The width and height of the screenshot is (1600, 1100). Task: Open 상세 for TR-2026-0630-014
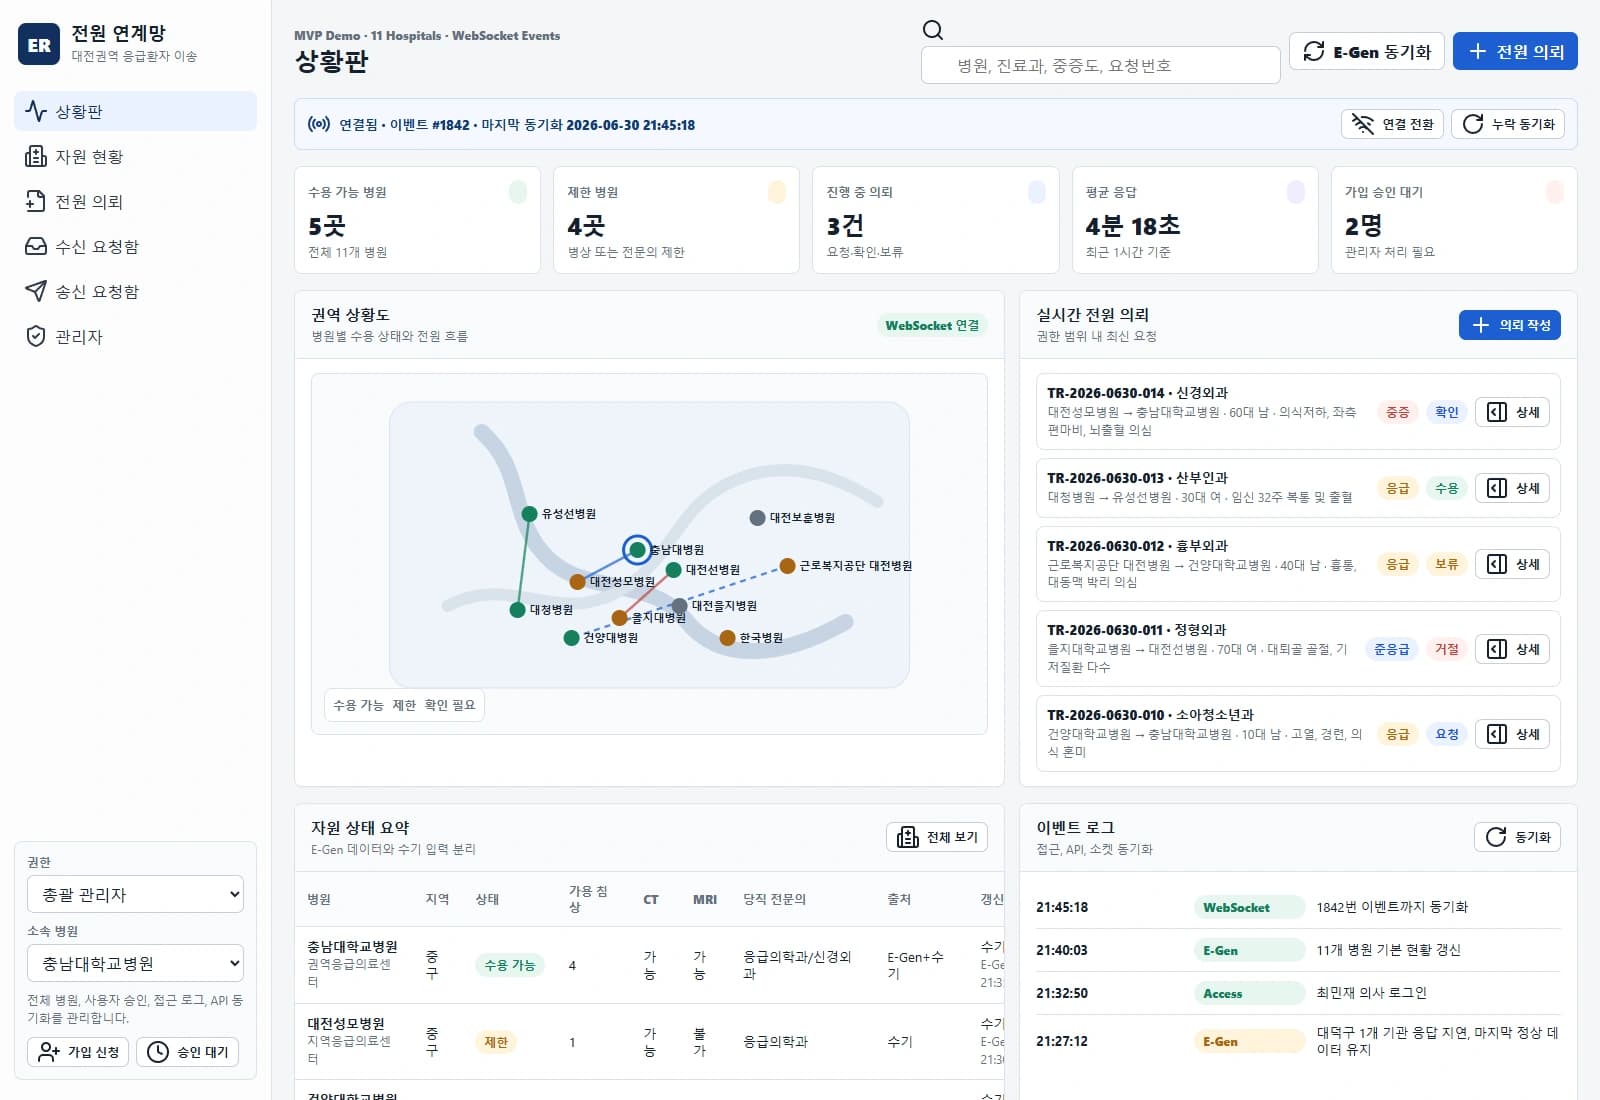(1512, 412)
